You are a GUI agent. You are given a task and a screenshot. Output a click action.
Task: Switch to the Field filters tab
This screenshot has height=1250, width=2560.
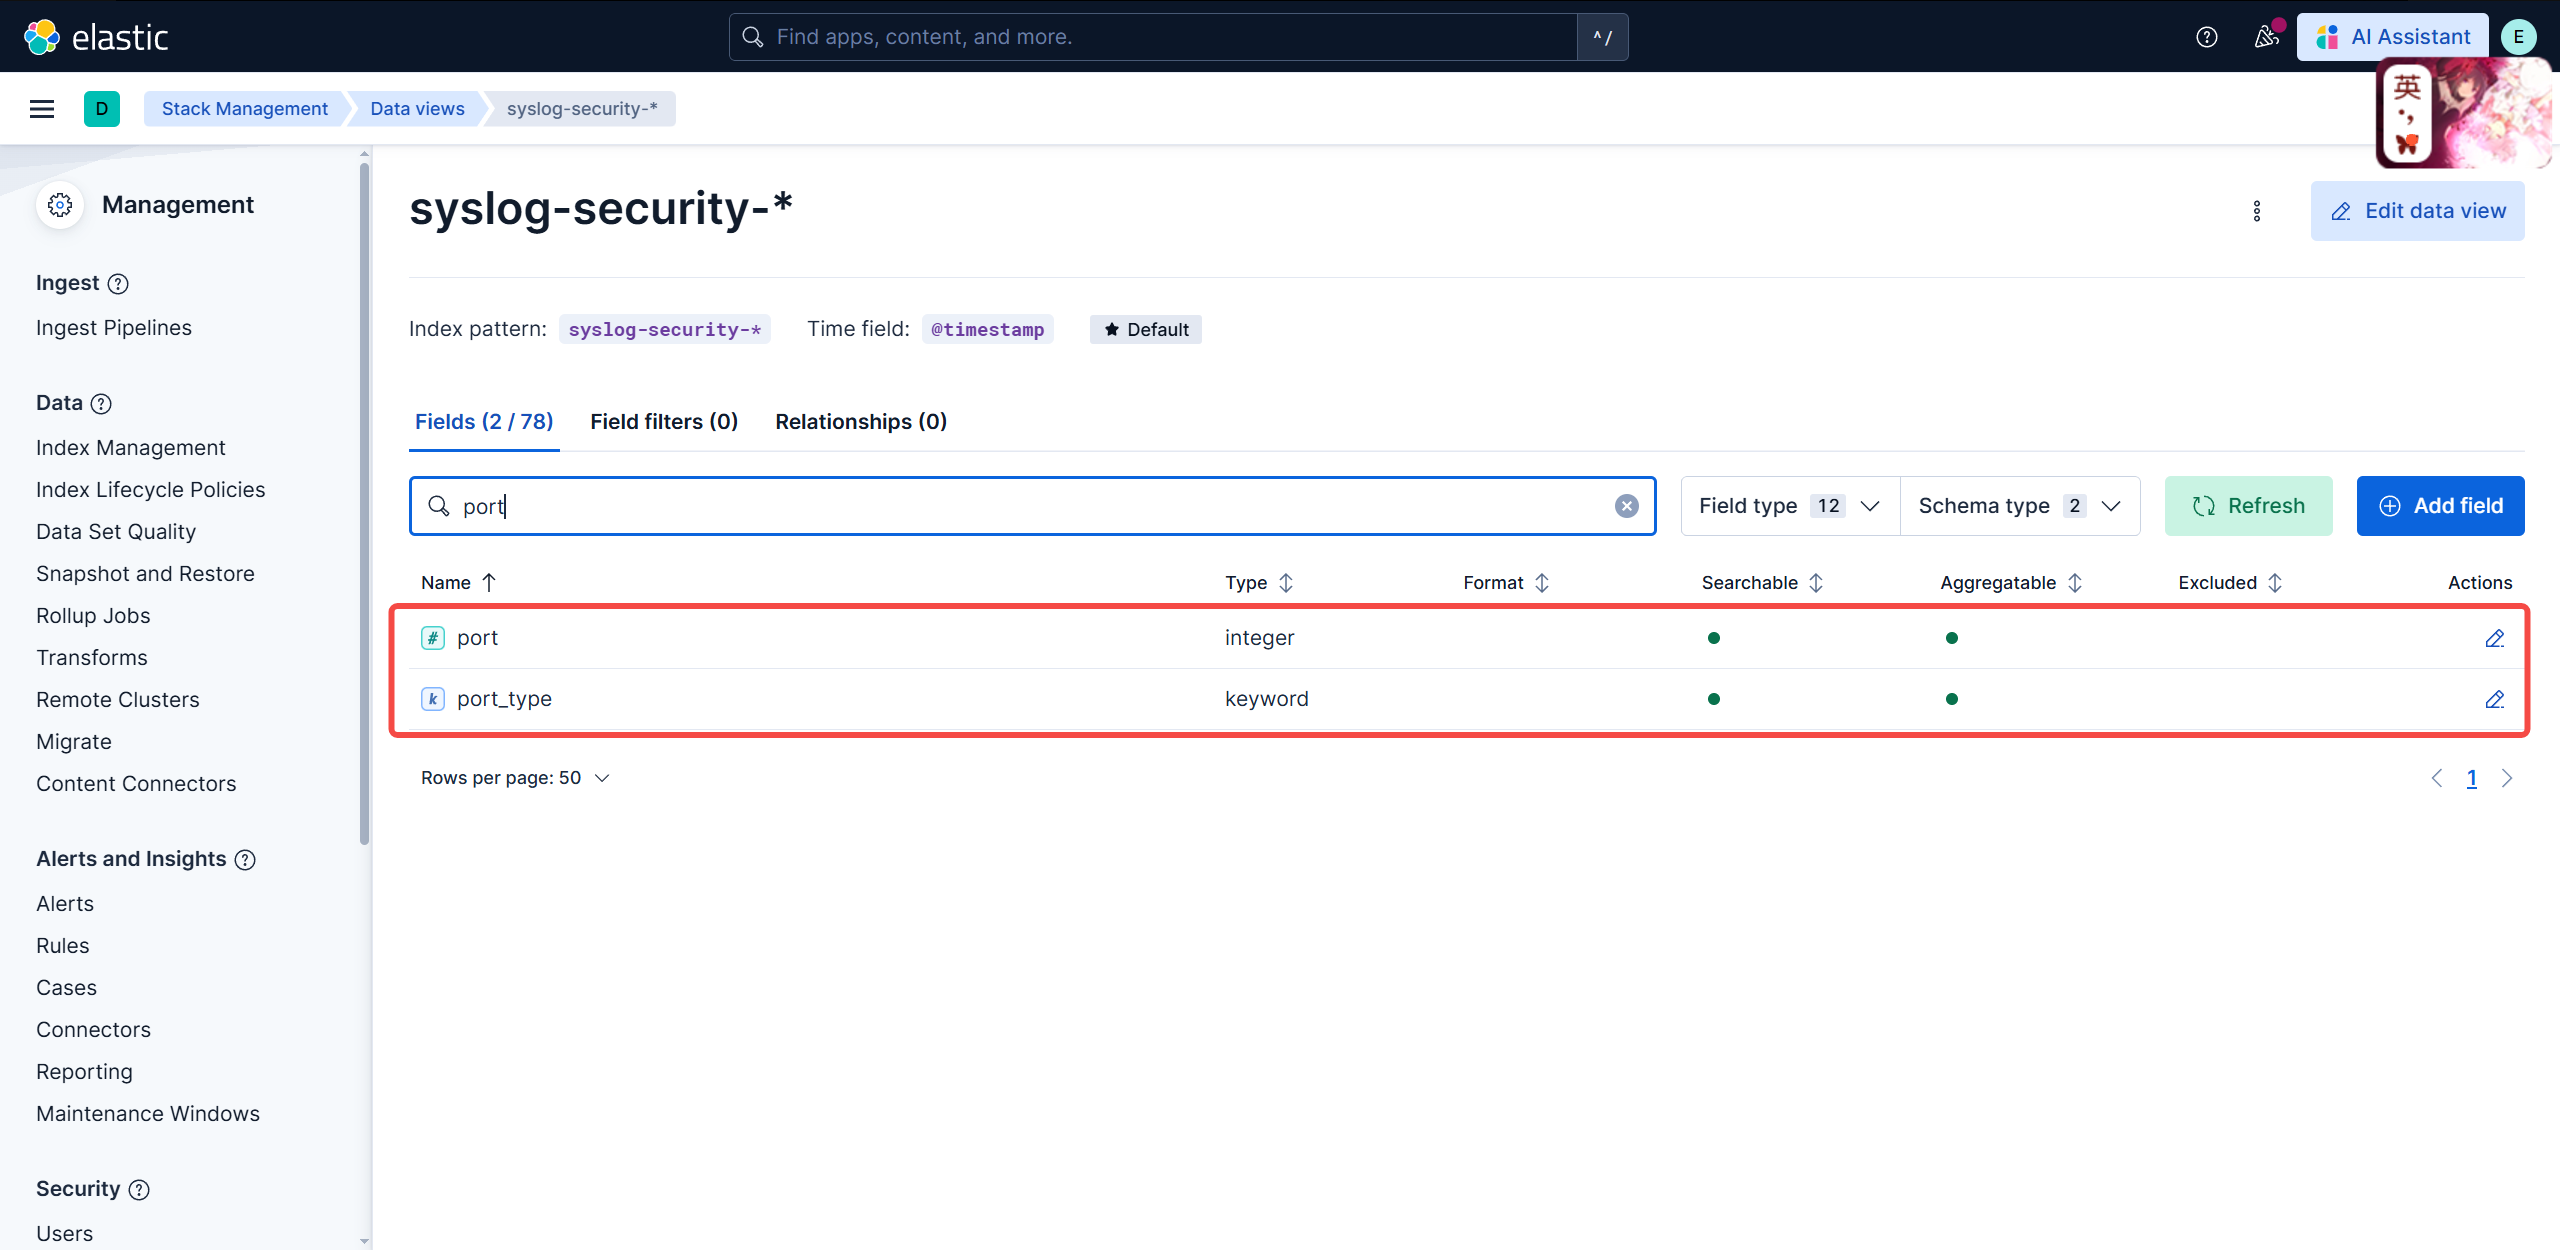pyautogui.click(x=664, y=422)
